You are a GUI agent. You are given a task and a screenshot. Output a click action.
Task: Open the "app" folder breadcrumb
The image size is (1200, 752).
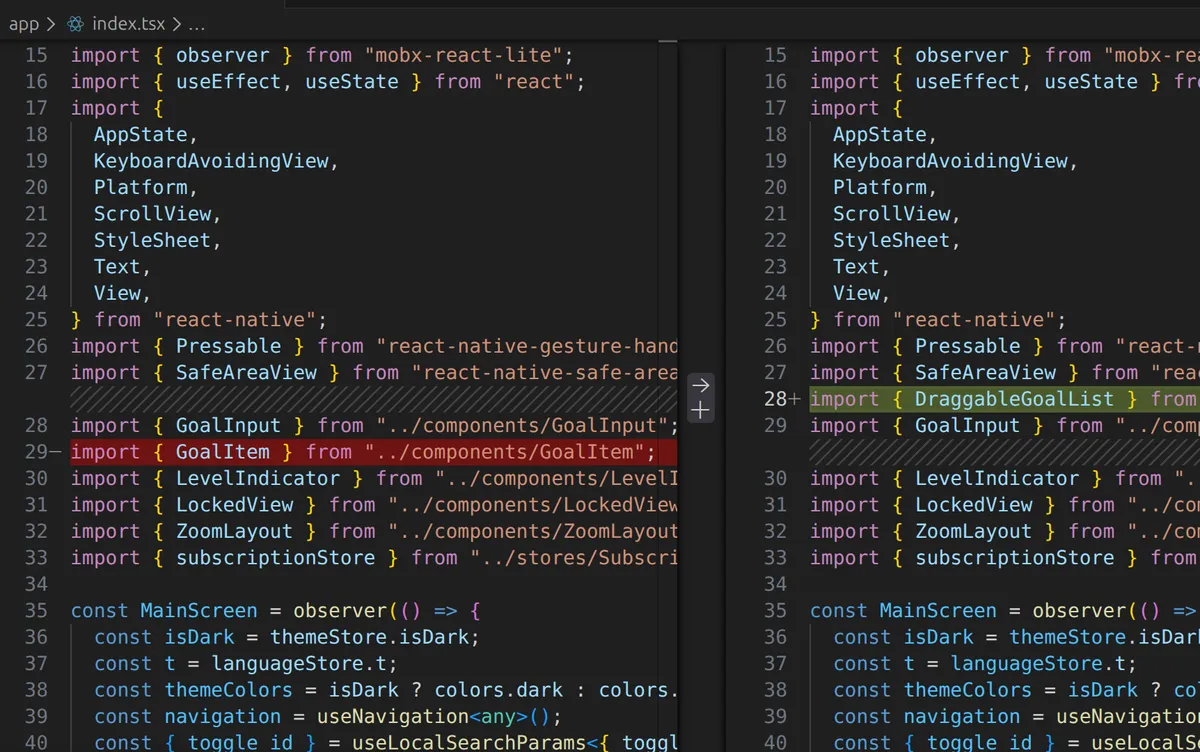point(24,23)
